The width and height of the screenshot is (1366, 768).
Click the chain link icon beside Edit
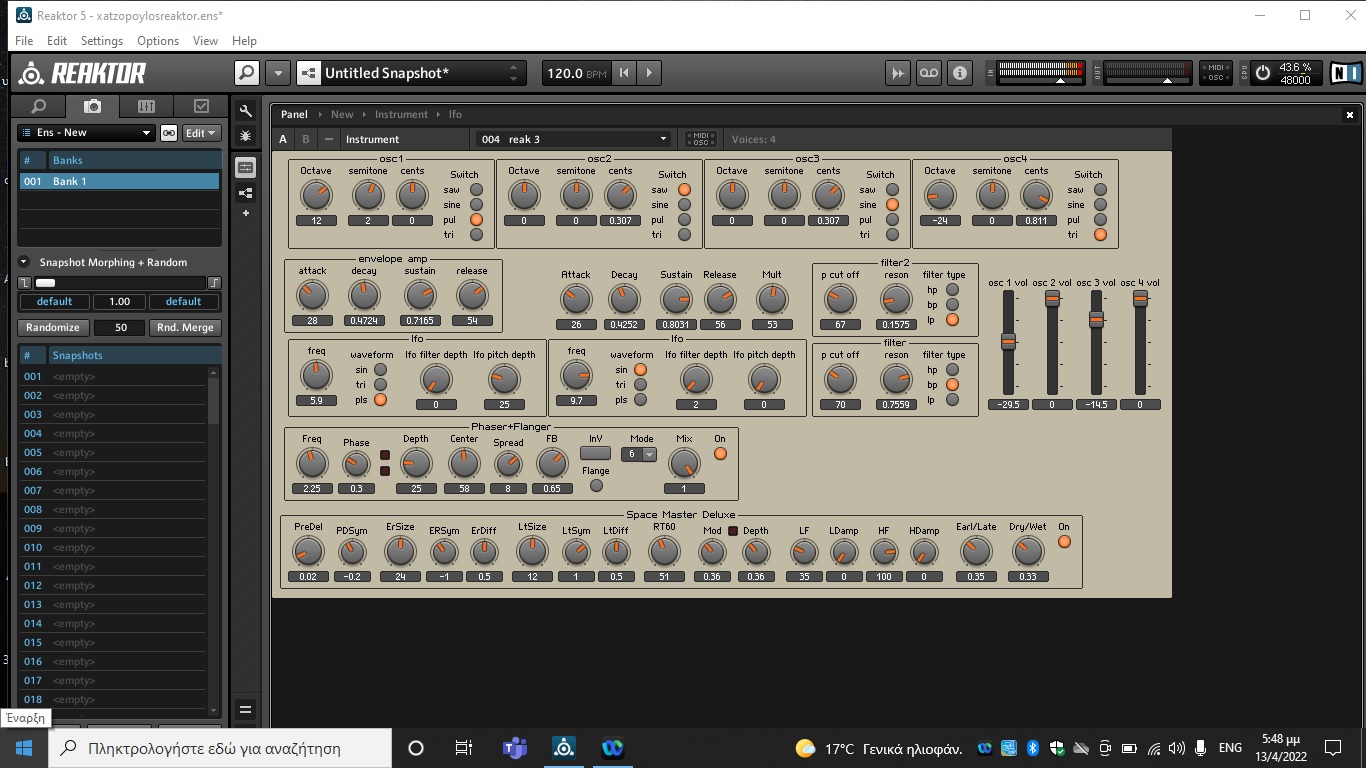[x=169, y=133]
